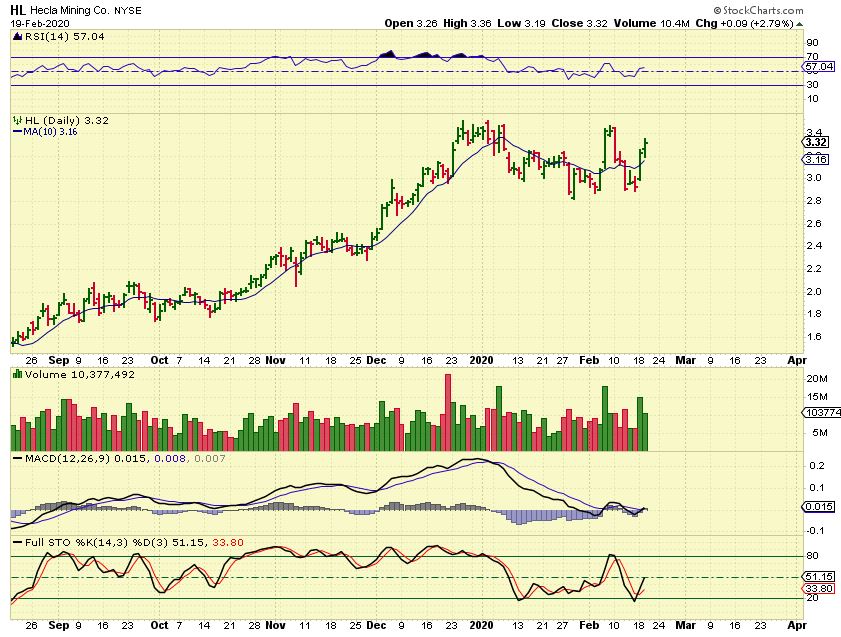Image resolution: width=841 pixels, height=637 pixels.
Task: Click the 51.15 stochastic %K tag
Action: [819, 576]
